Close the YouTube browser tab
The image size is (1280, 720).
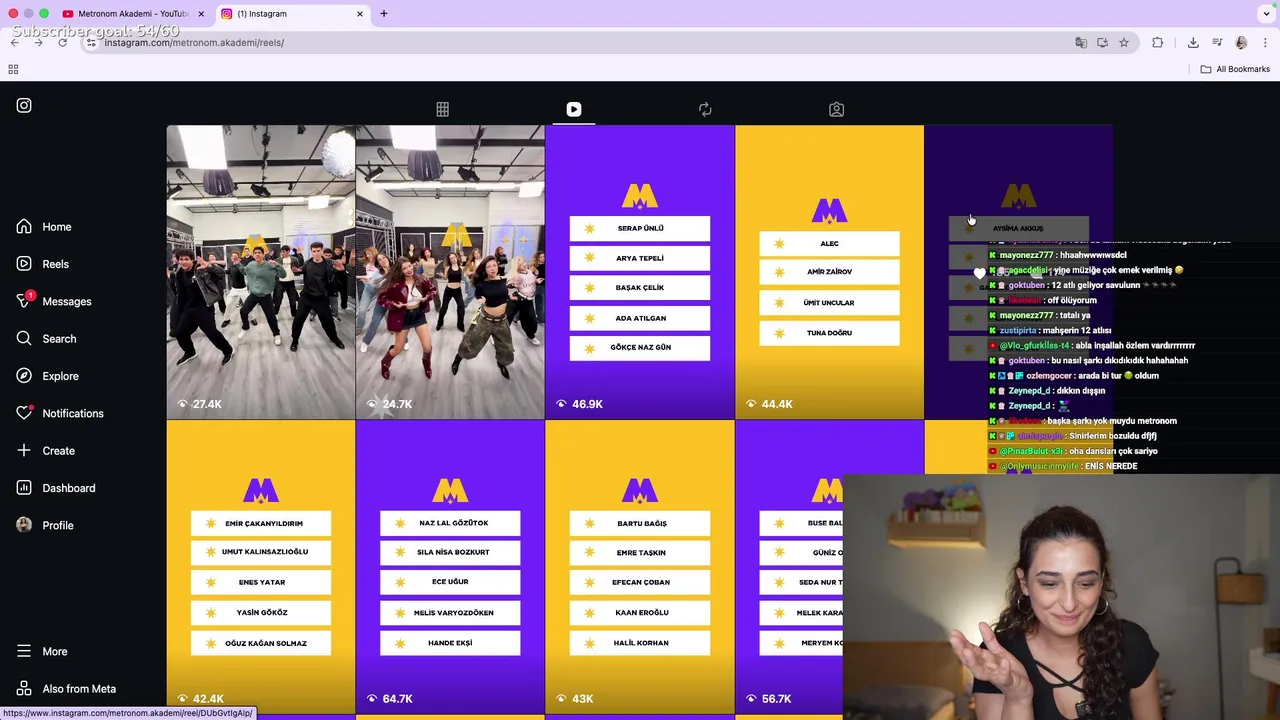pos(201,14)
